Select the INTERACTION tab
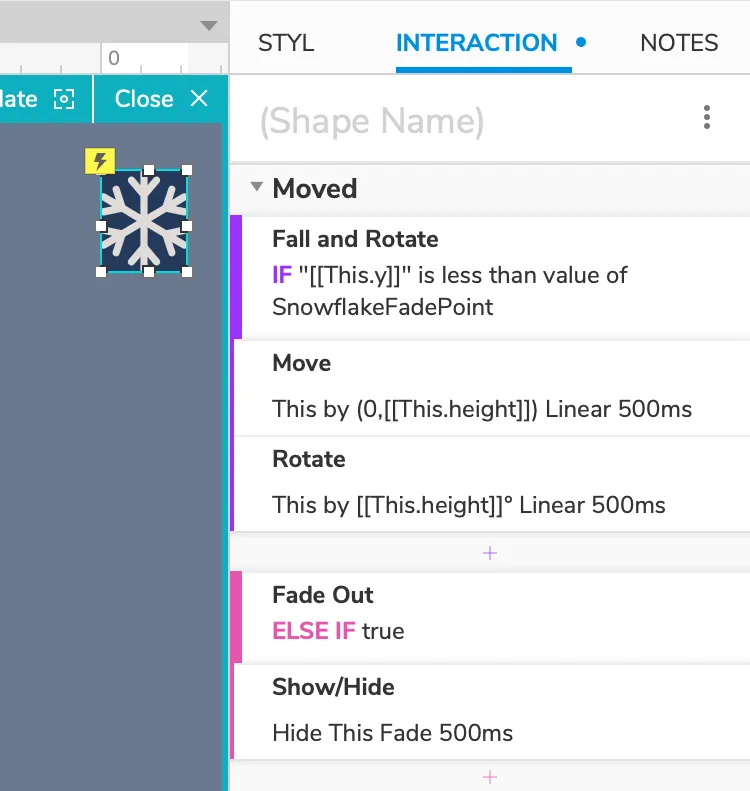 477,43
